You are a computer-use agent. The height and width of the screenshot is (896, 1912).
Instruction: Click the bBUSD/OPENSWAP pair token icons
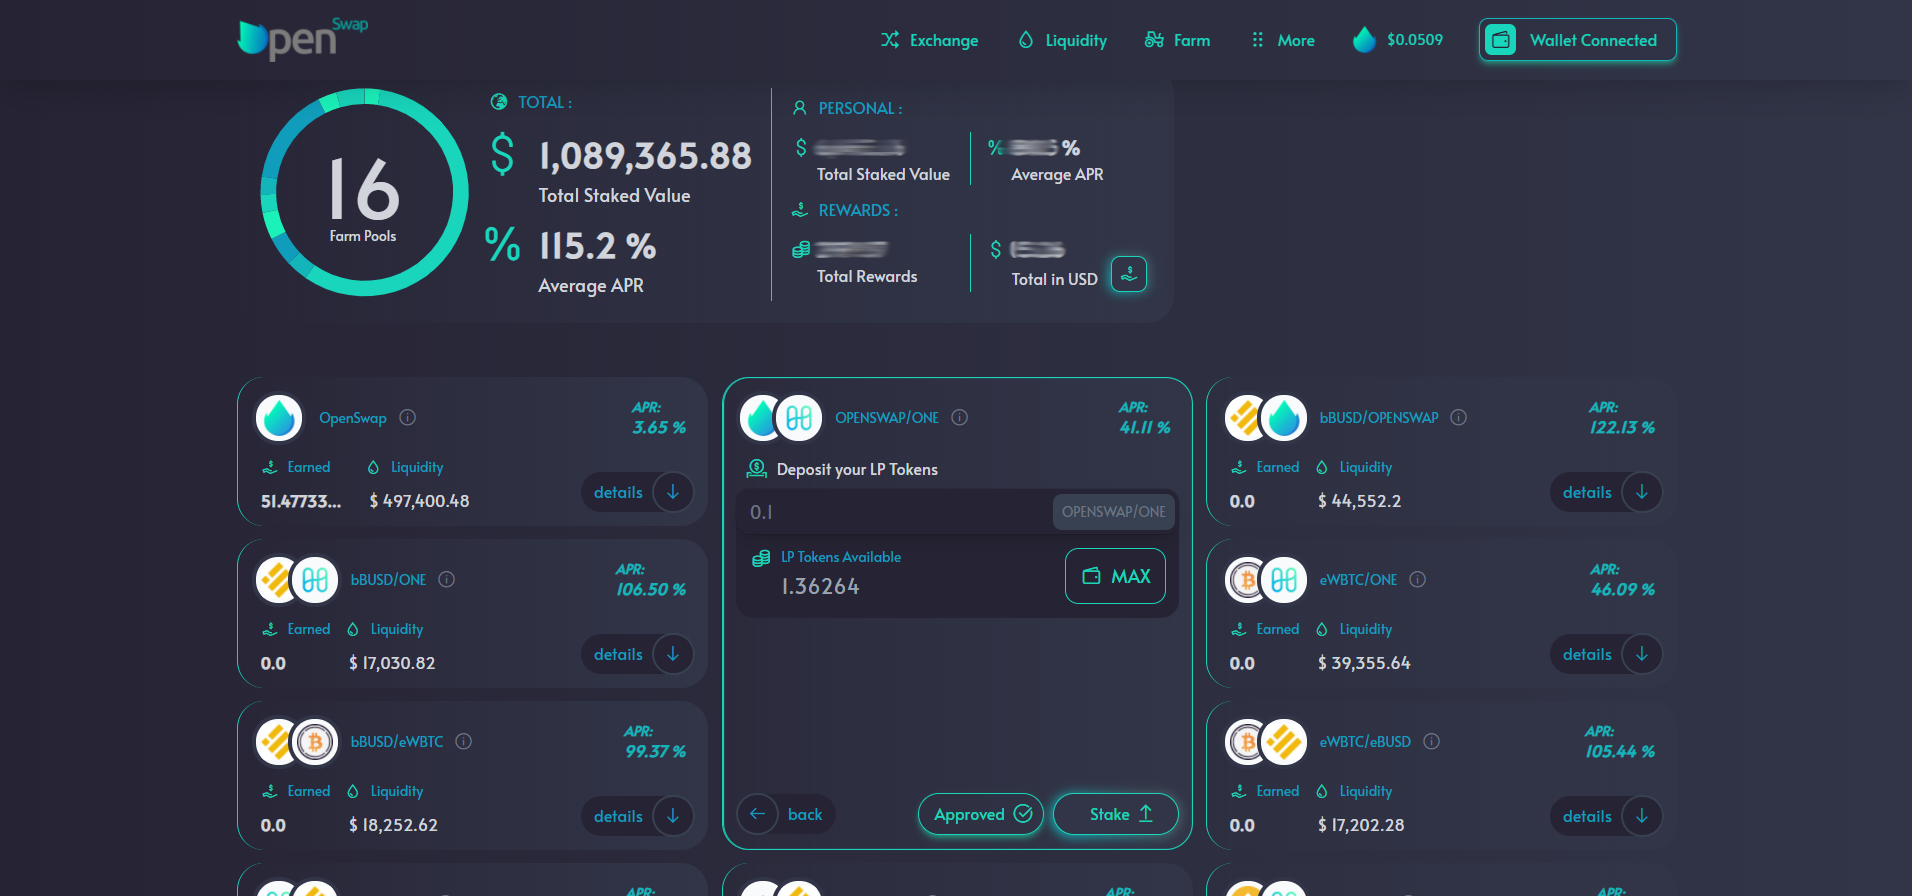pyautogui.click(x=1266, y=418)
